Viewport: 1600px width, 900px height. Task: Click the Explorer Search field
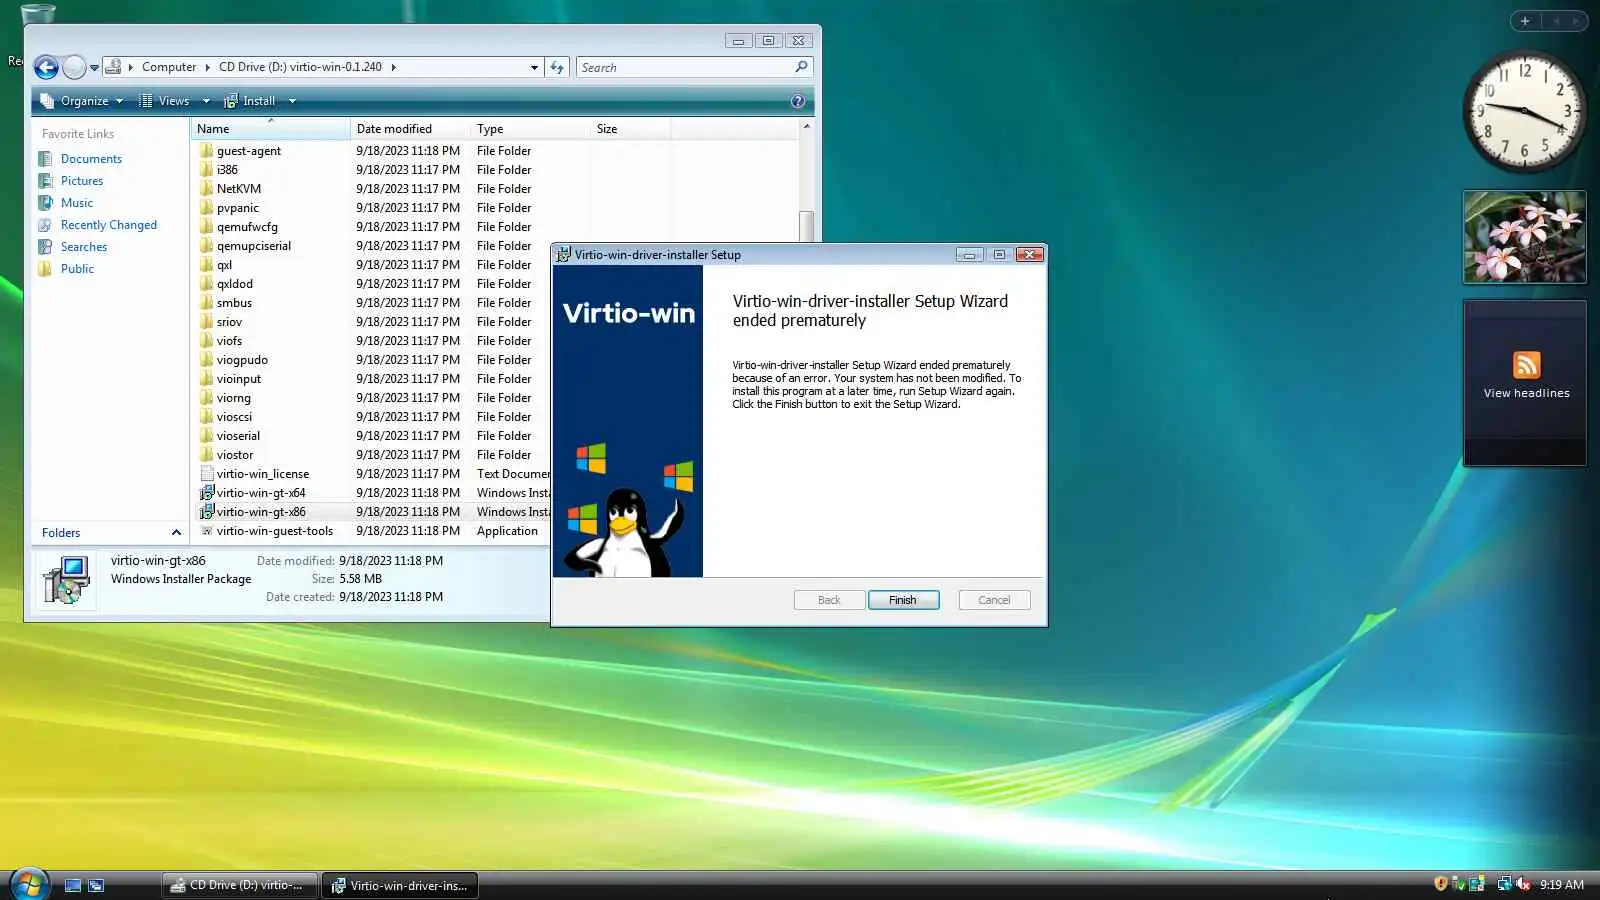(x=686, y=67)
